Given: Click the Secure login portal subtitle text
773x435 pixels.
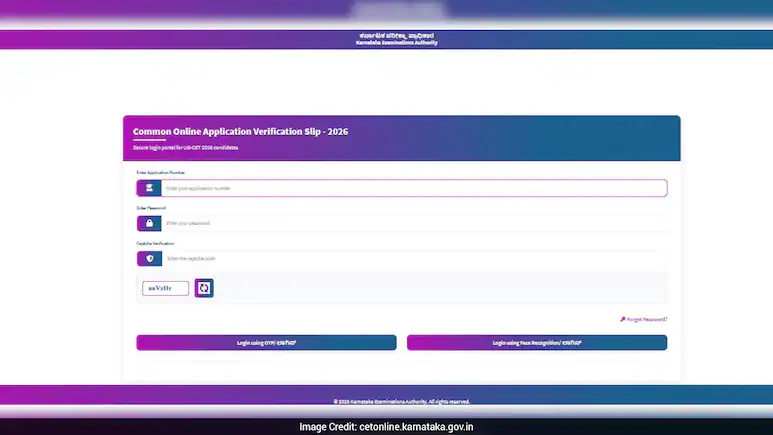Looking at the screenshot, I should click(x=185, y=147).
